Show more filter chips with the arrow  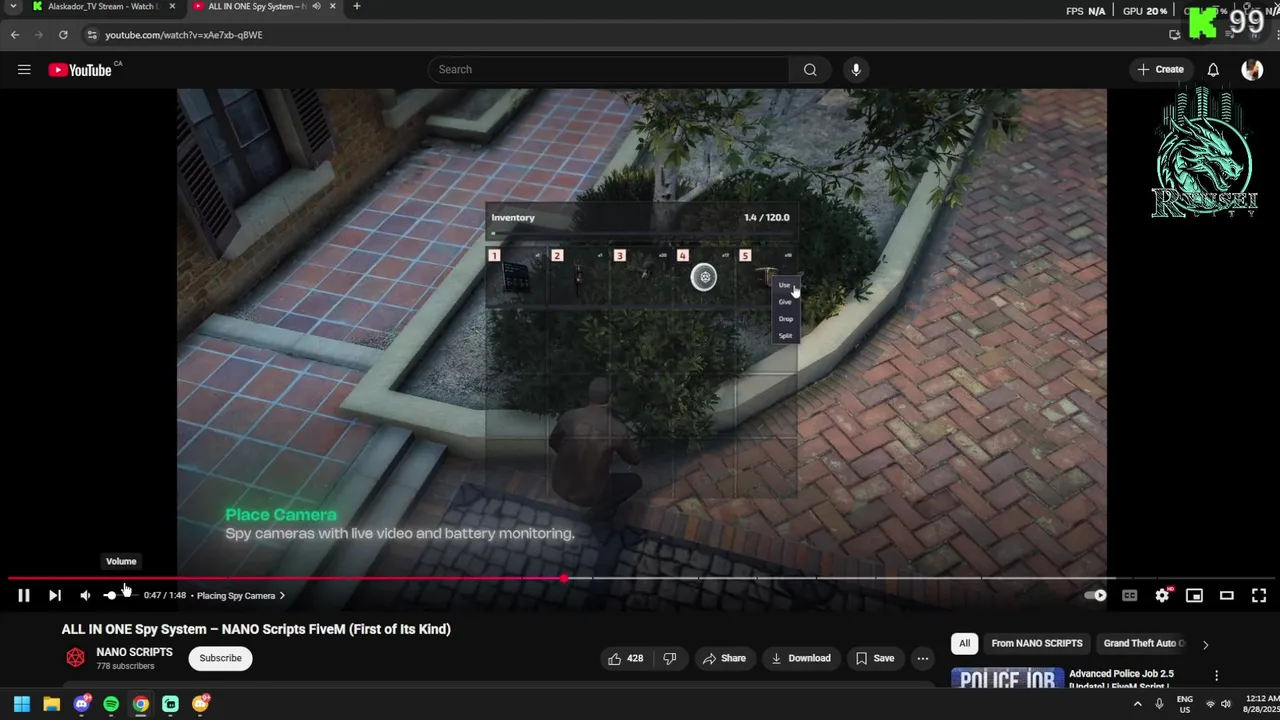click(x=1205, y=644)
